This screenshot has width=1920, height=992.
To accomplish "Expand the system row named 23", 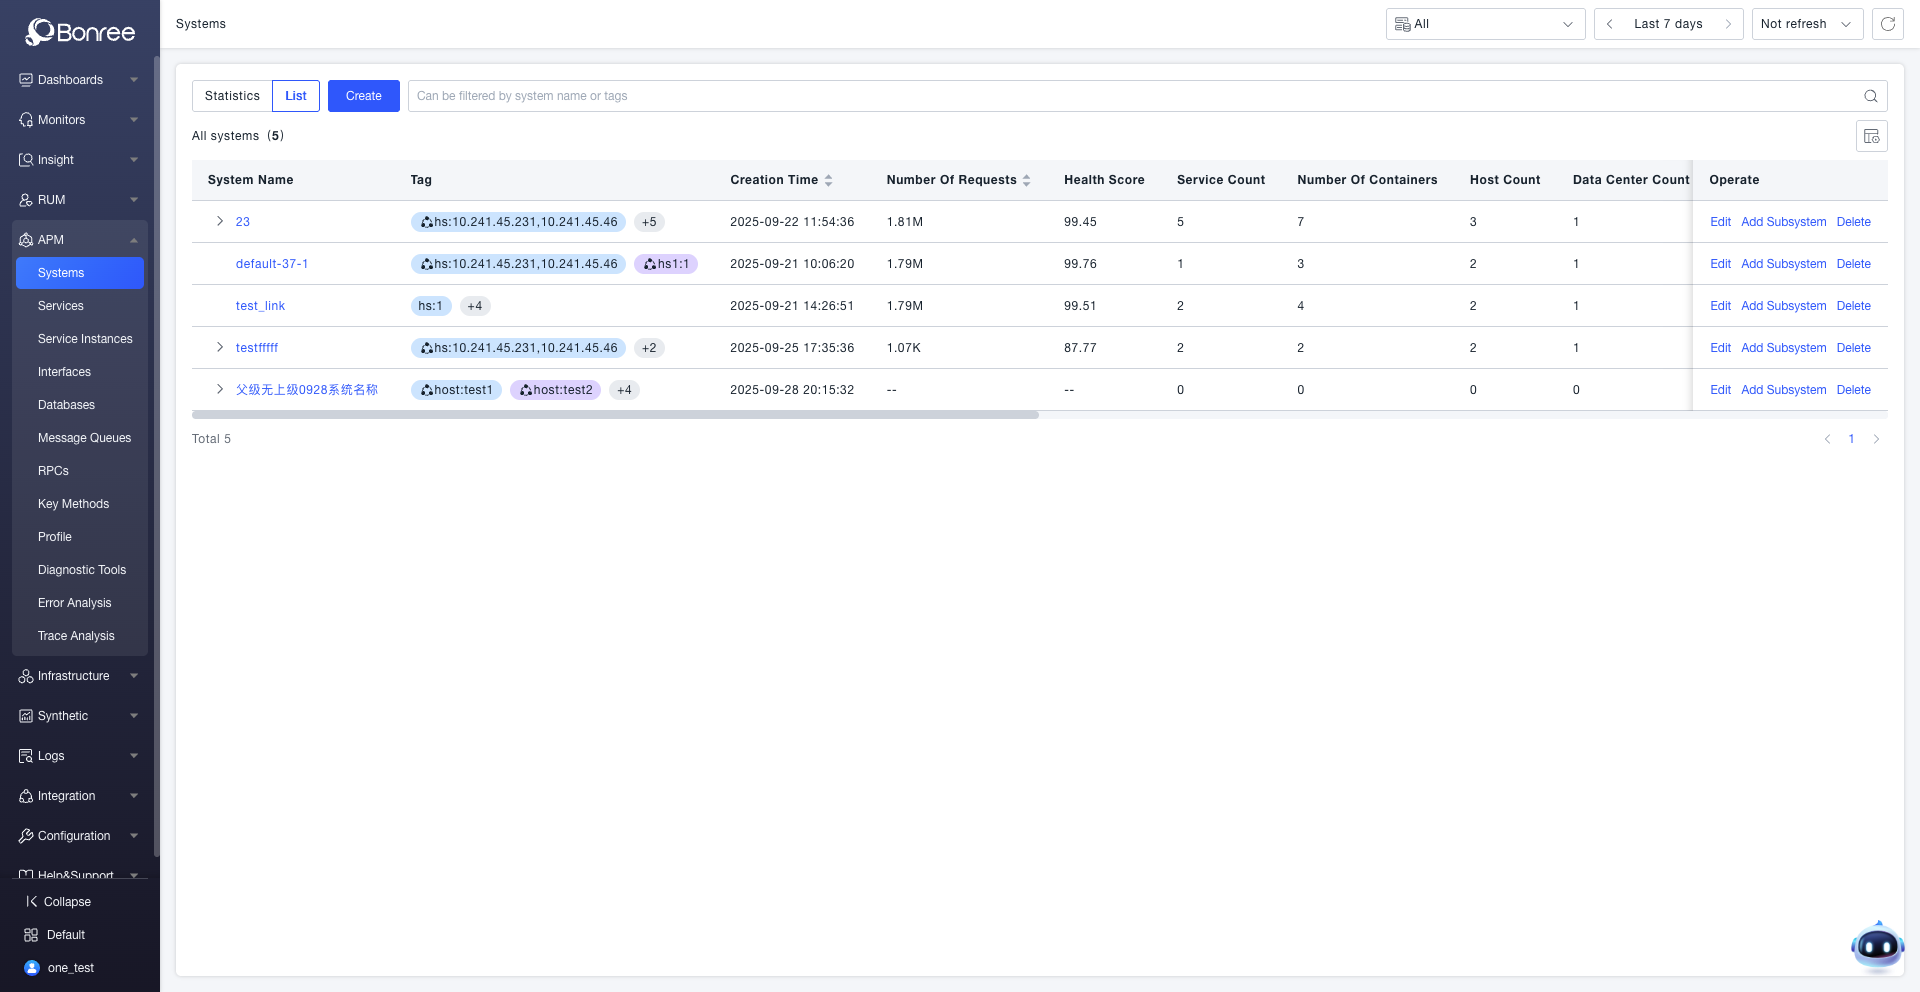I will tap(220, 222).
